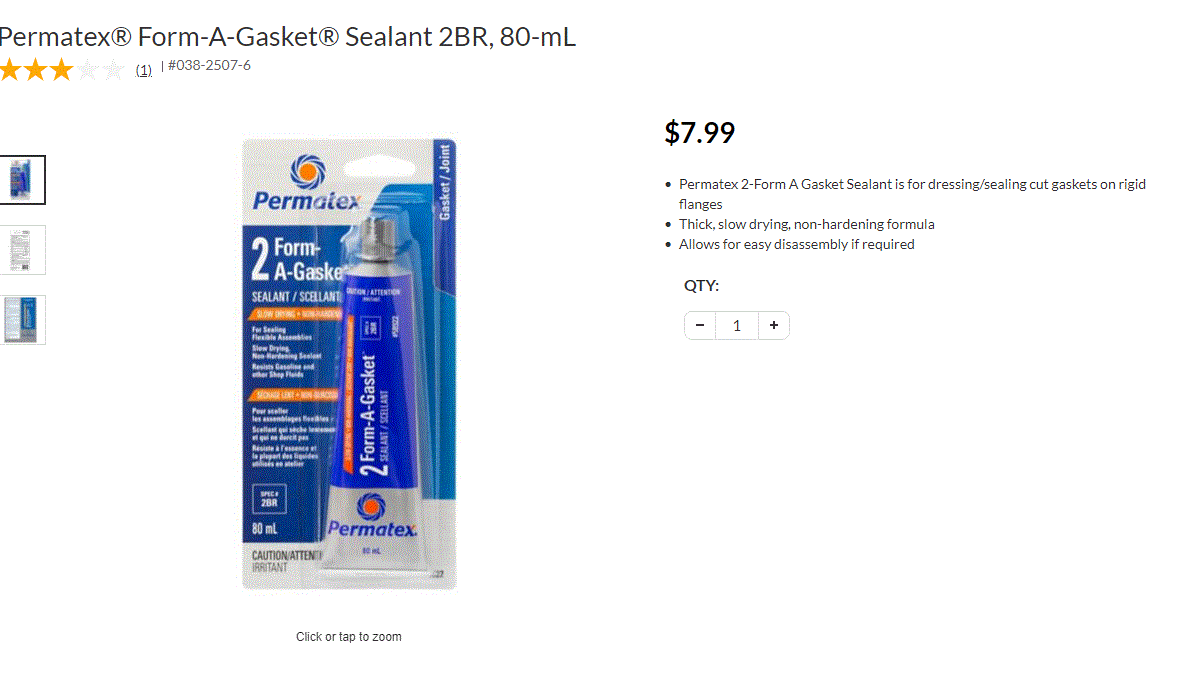This screenshot has width=1193, height=681.
Task: Open the (1) review count link
Action: coord(144,70)
